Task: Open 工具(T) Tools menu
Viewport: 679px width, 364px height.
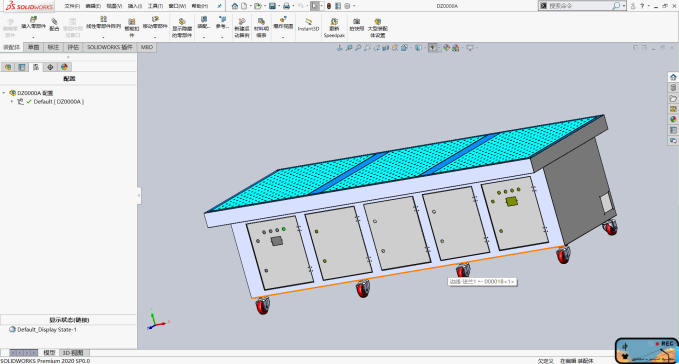Action: point(155,6)
